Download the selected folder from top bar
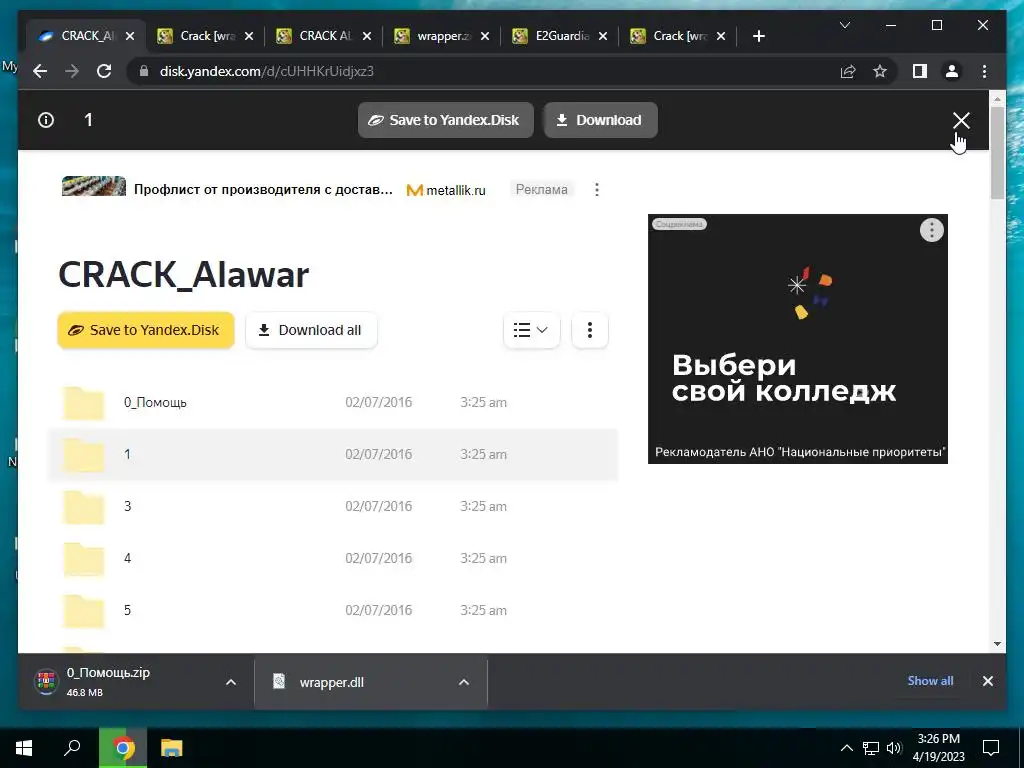The width and height of the screenshot is (1024, 768). [x=600, y=120]
